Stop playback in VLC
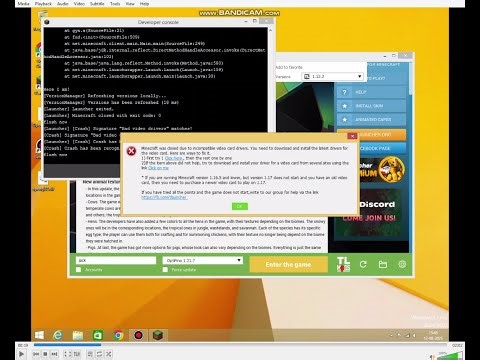The image size is (480, 360). pos(45,354)
